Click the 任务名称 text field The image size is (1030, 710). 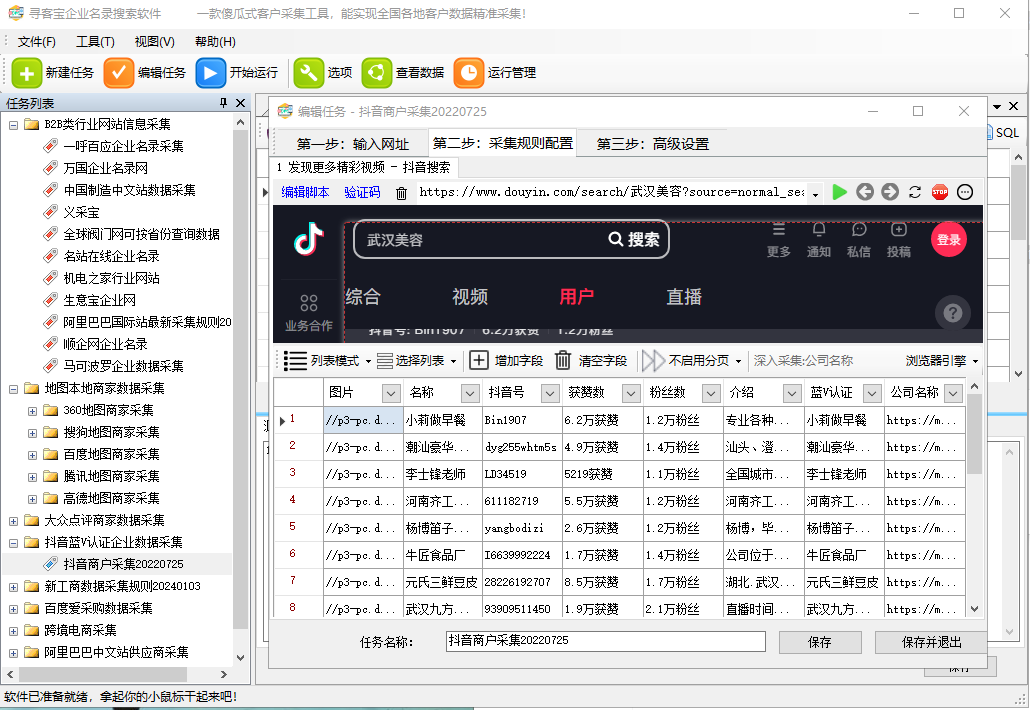tap(605, 642)
